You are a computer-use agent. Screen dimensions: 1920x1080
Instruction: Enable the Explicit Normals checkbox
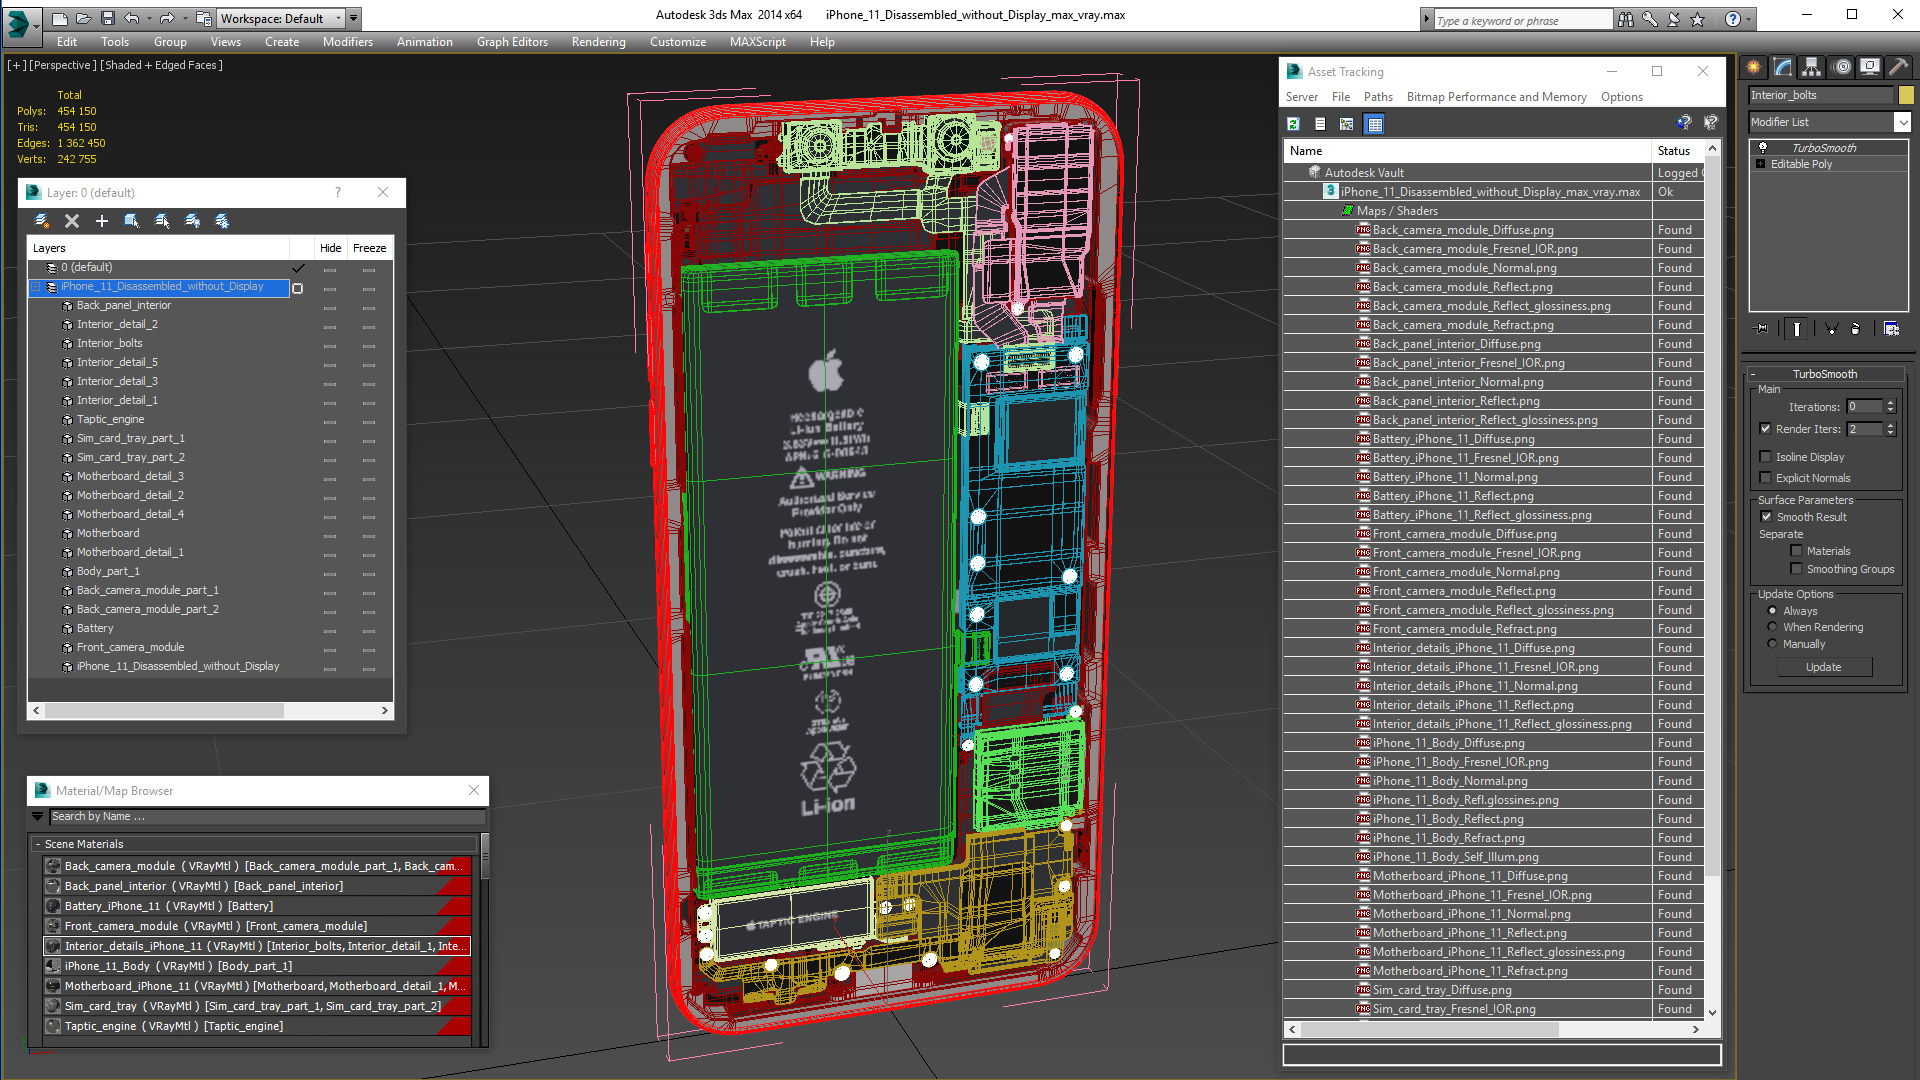point(1766,478)
